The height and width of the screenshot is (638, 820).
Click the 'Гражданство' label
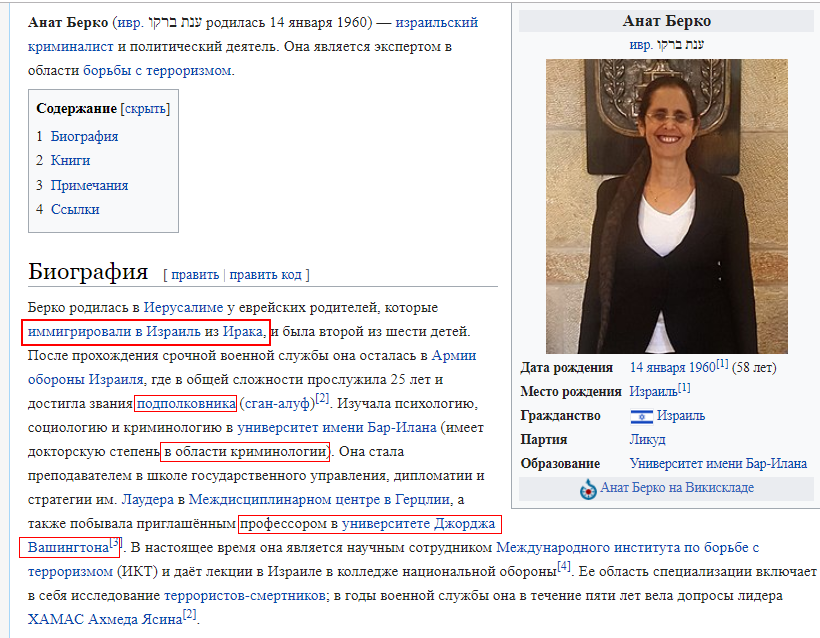560,416
